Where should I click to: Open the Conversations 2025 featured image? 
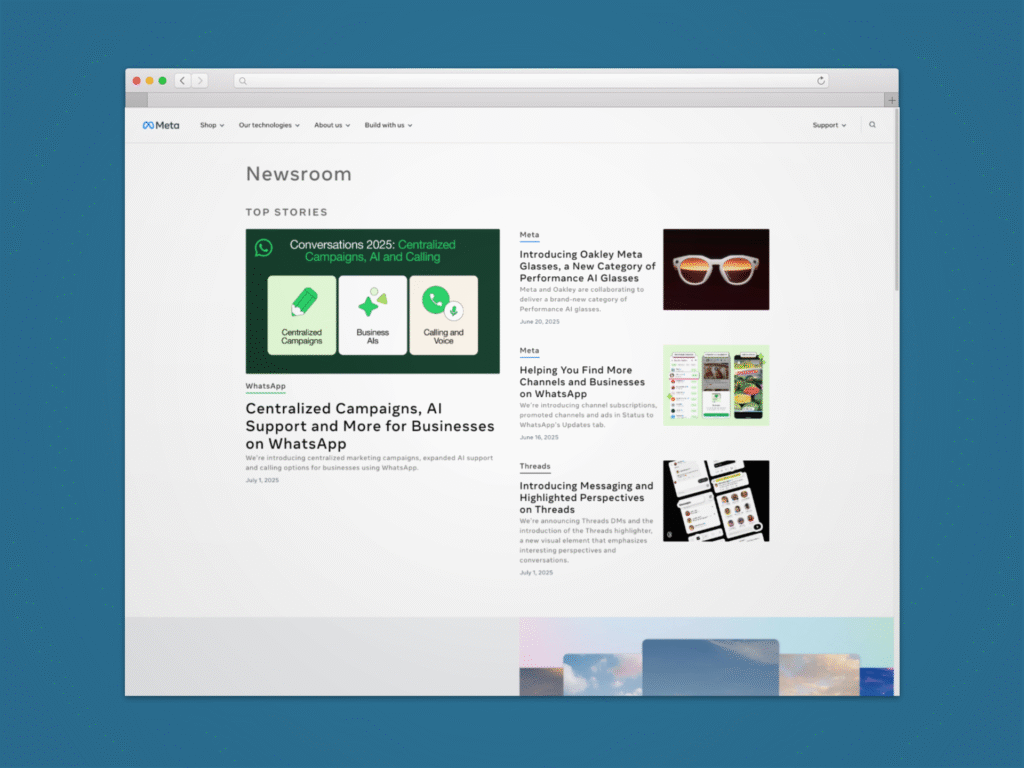(x=373, y=301)
